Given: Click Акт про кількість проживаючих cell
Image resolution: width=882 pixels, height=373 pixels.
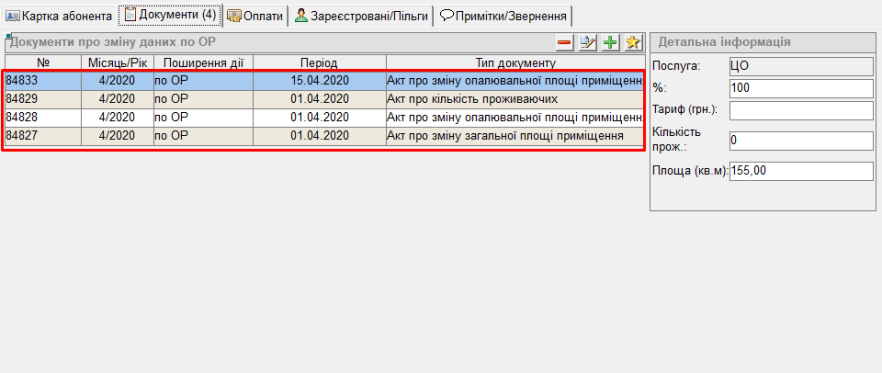Looking at the screenshot, I should coord(515,100).
